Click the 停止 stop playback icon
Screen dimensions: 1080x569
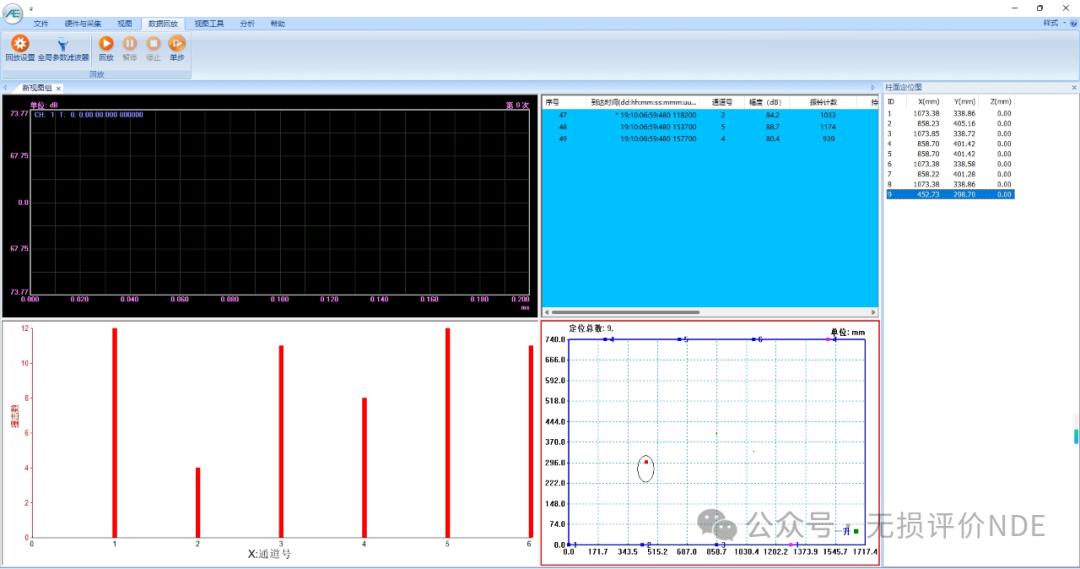153,44
